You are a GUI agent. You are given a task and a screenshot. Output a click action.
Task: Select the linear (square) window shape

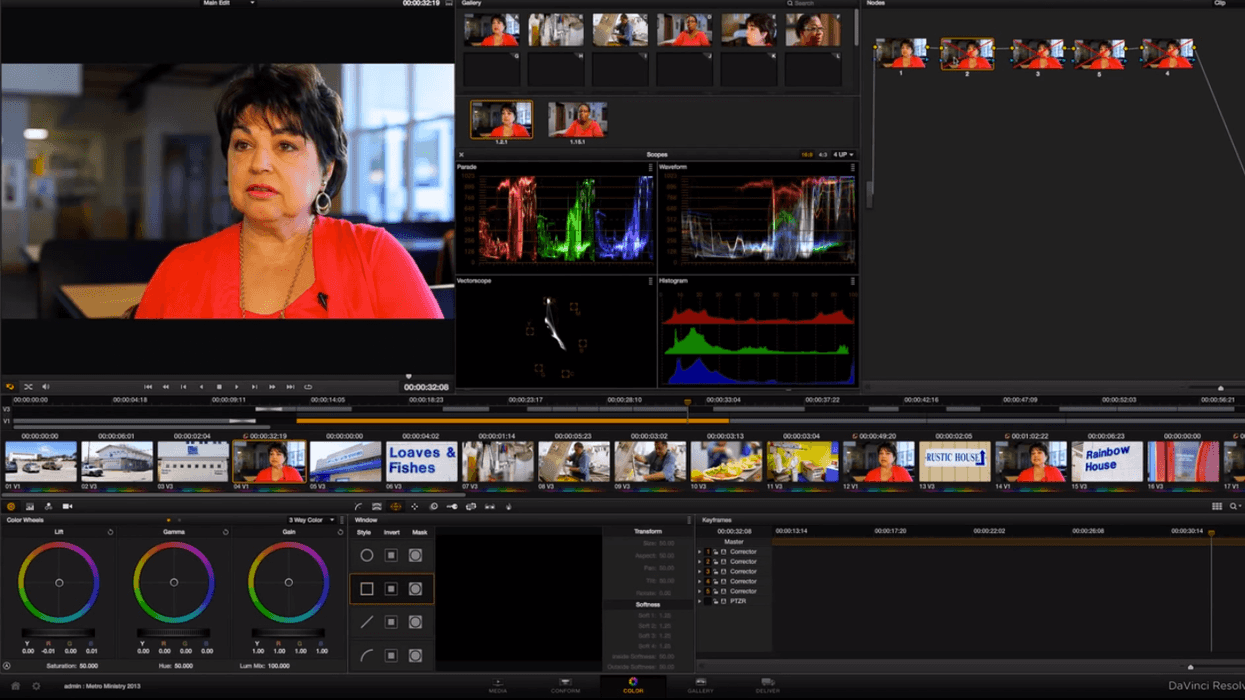[x=367, y=589]
